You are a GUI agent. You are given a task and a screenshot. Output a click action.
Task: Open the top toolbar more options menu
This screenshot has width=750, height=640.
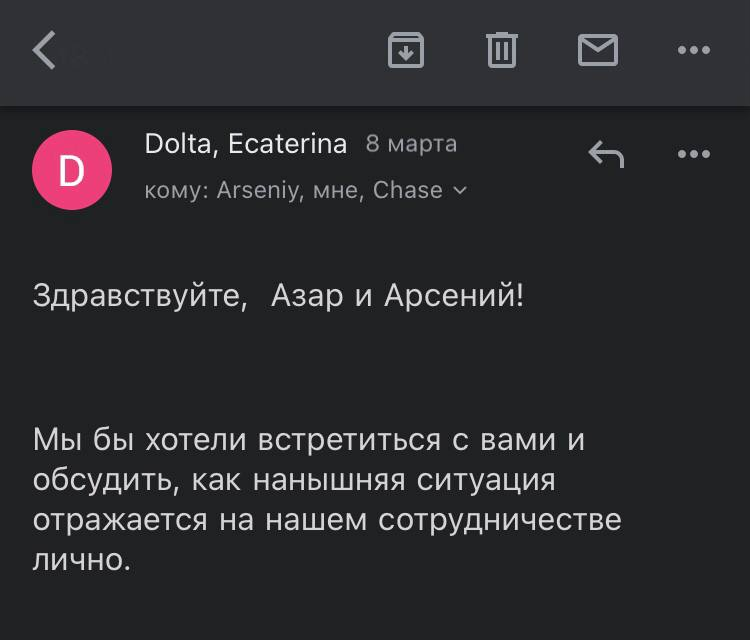[x=693, y=49]
